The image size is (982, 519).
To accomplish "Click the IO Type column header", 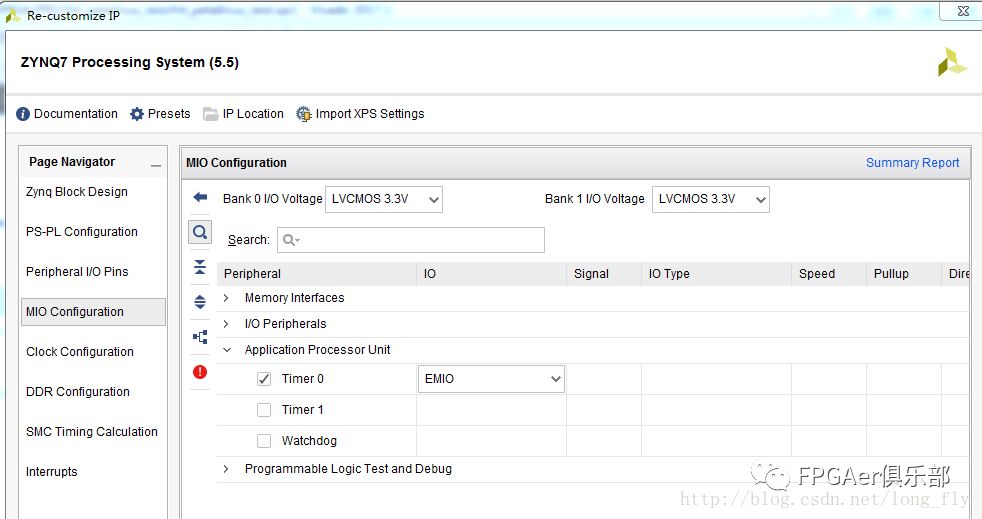I will [716, 274].
